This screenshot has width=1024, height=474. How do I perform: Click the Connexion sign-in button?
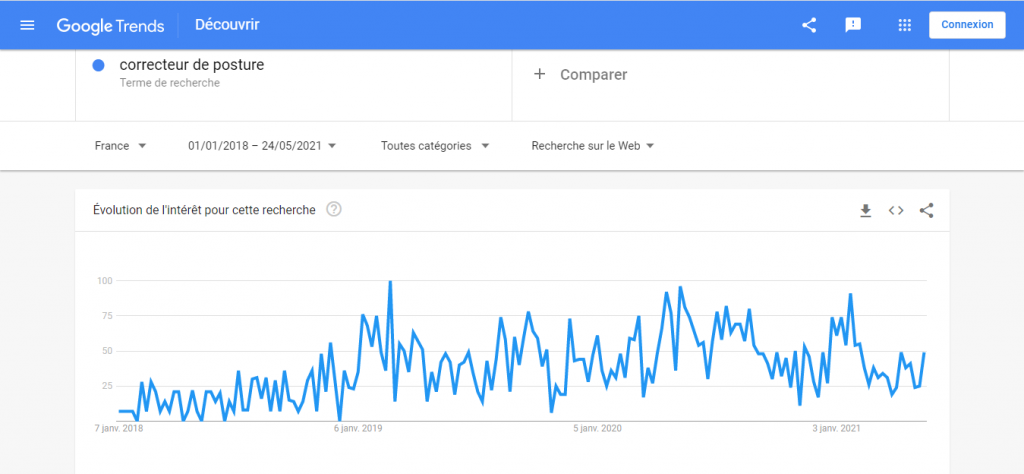click(966, 25)
